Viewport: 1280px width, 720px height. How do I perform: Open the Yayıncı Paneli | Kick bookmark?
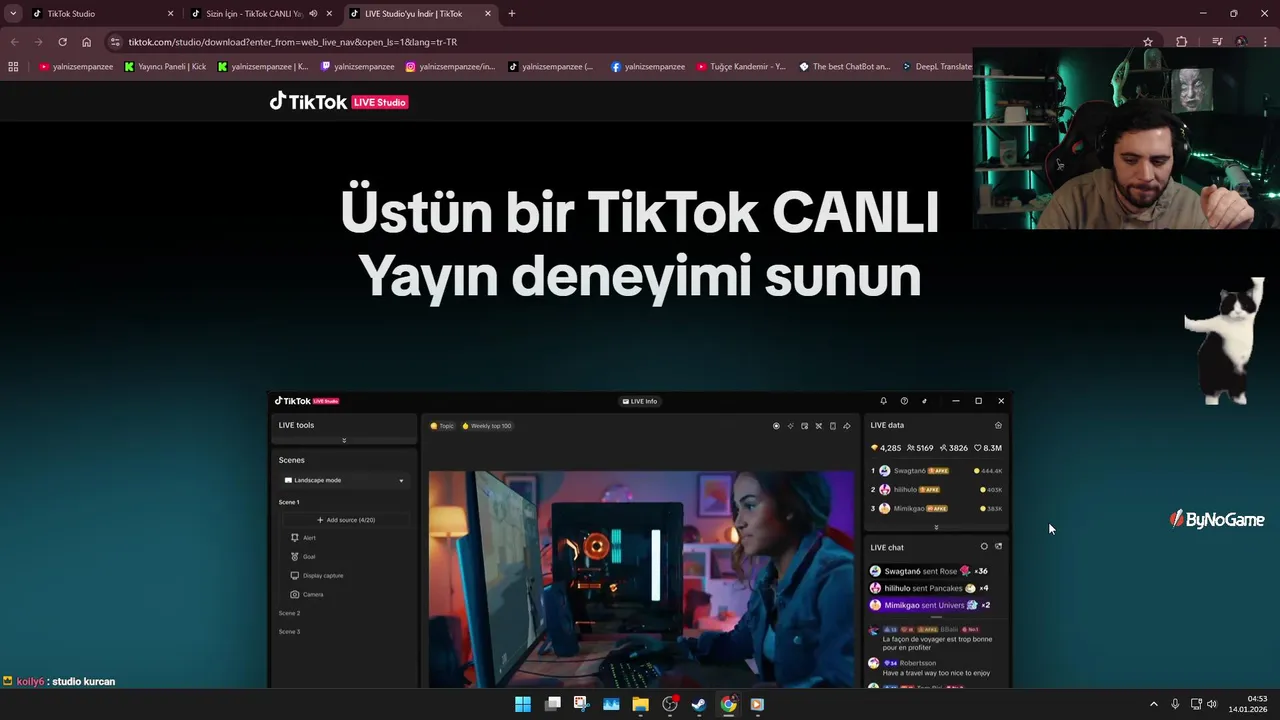(x=165, y=67)
